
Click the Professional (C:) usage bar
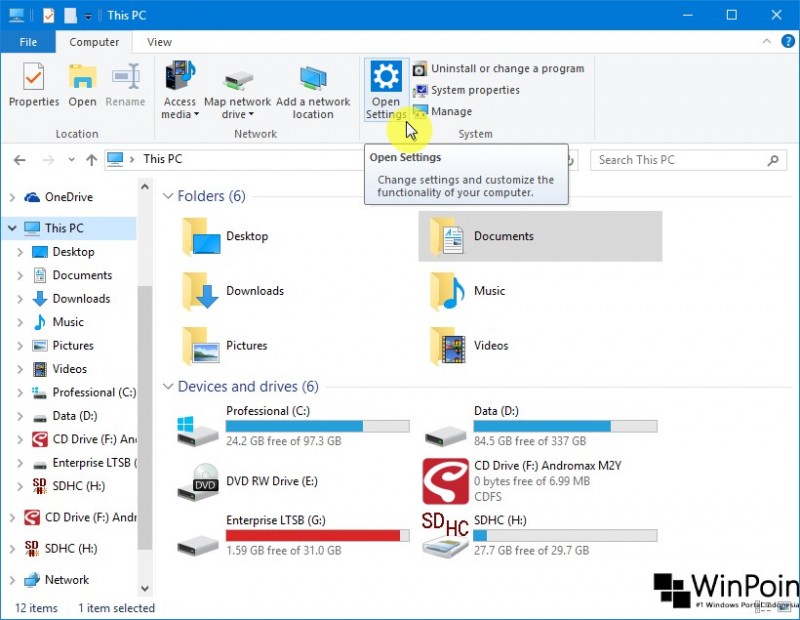click(317, 426)
